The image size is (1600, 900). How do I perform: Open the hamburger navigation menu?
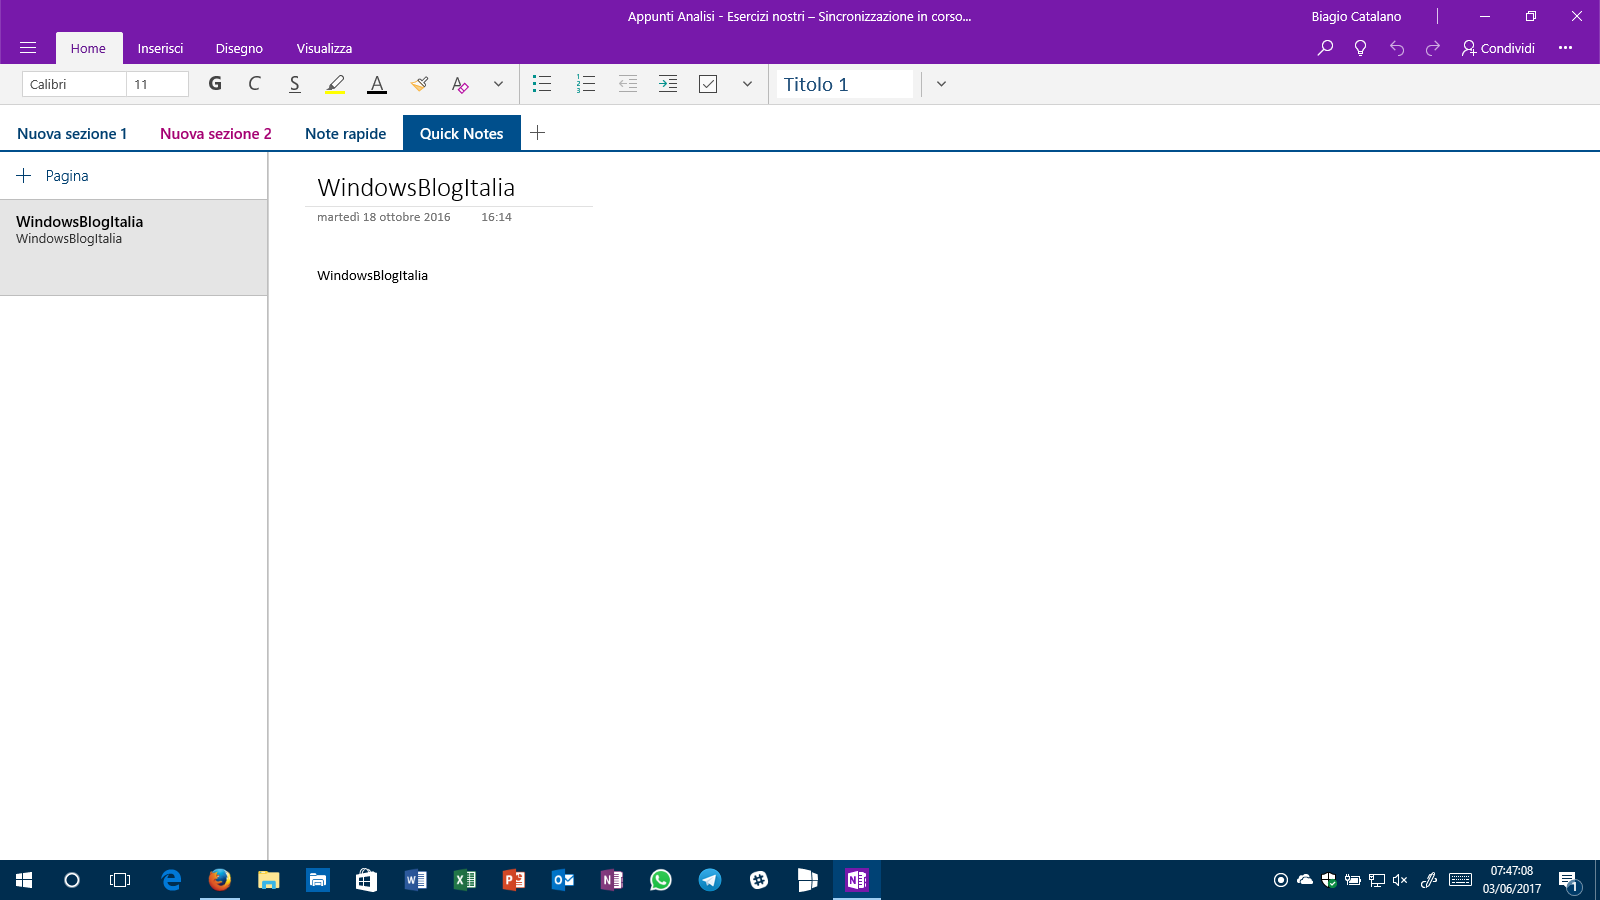(x=28, y=48)
